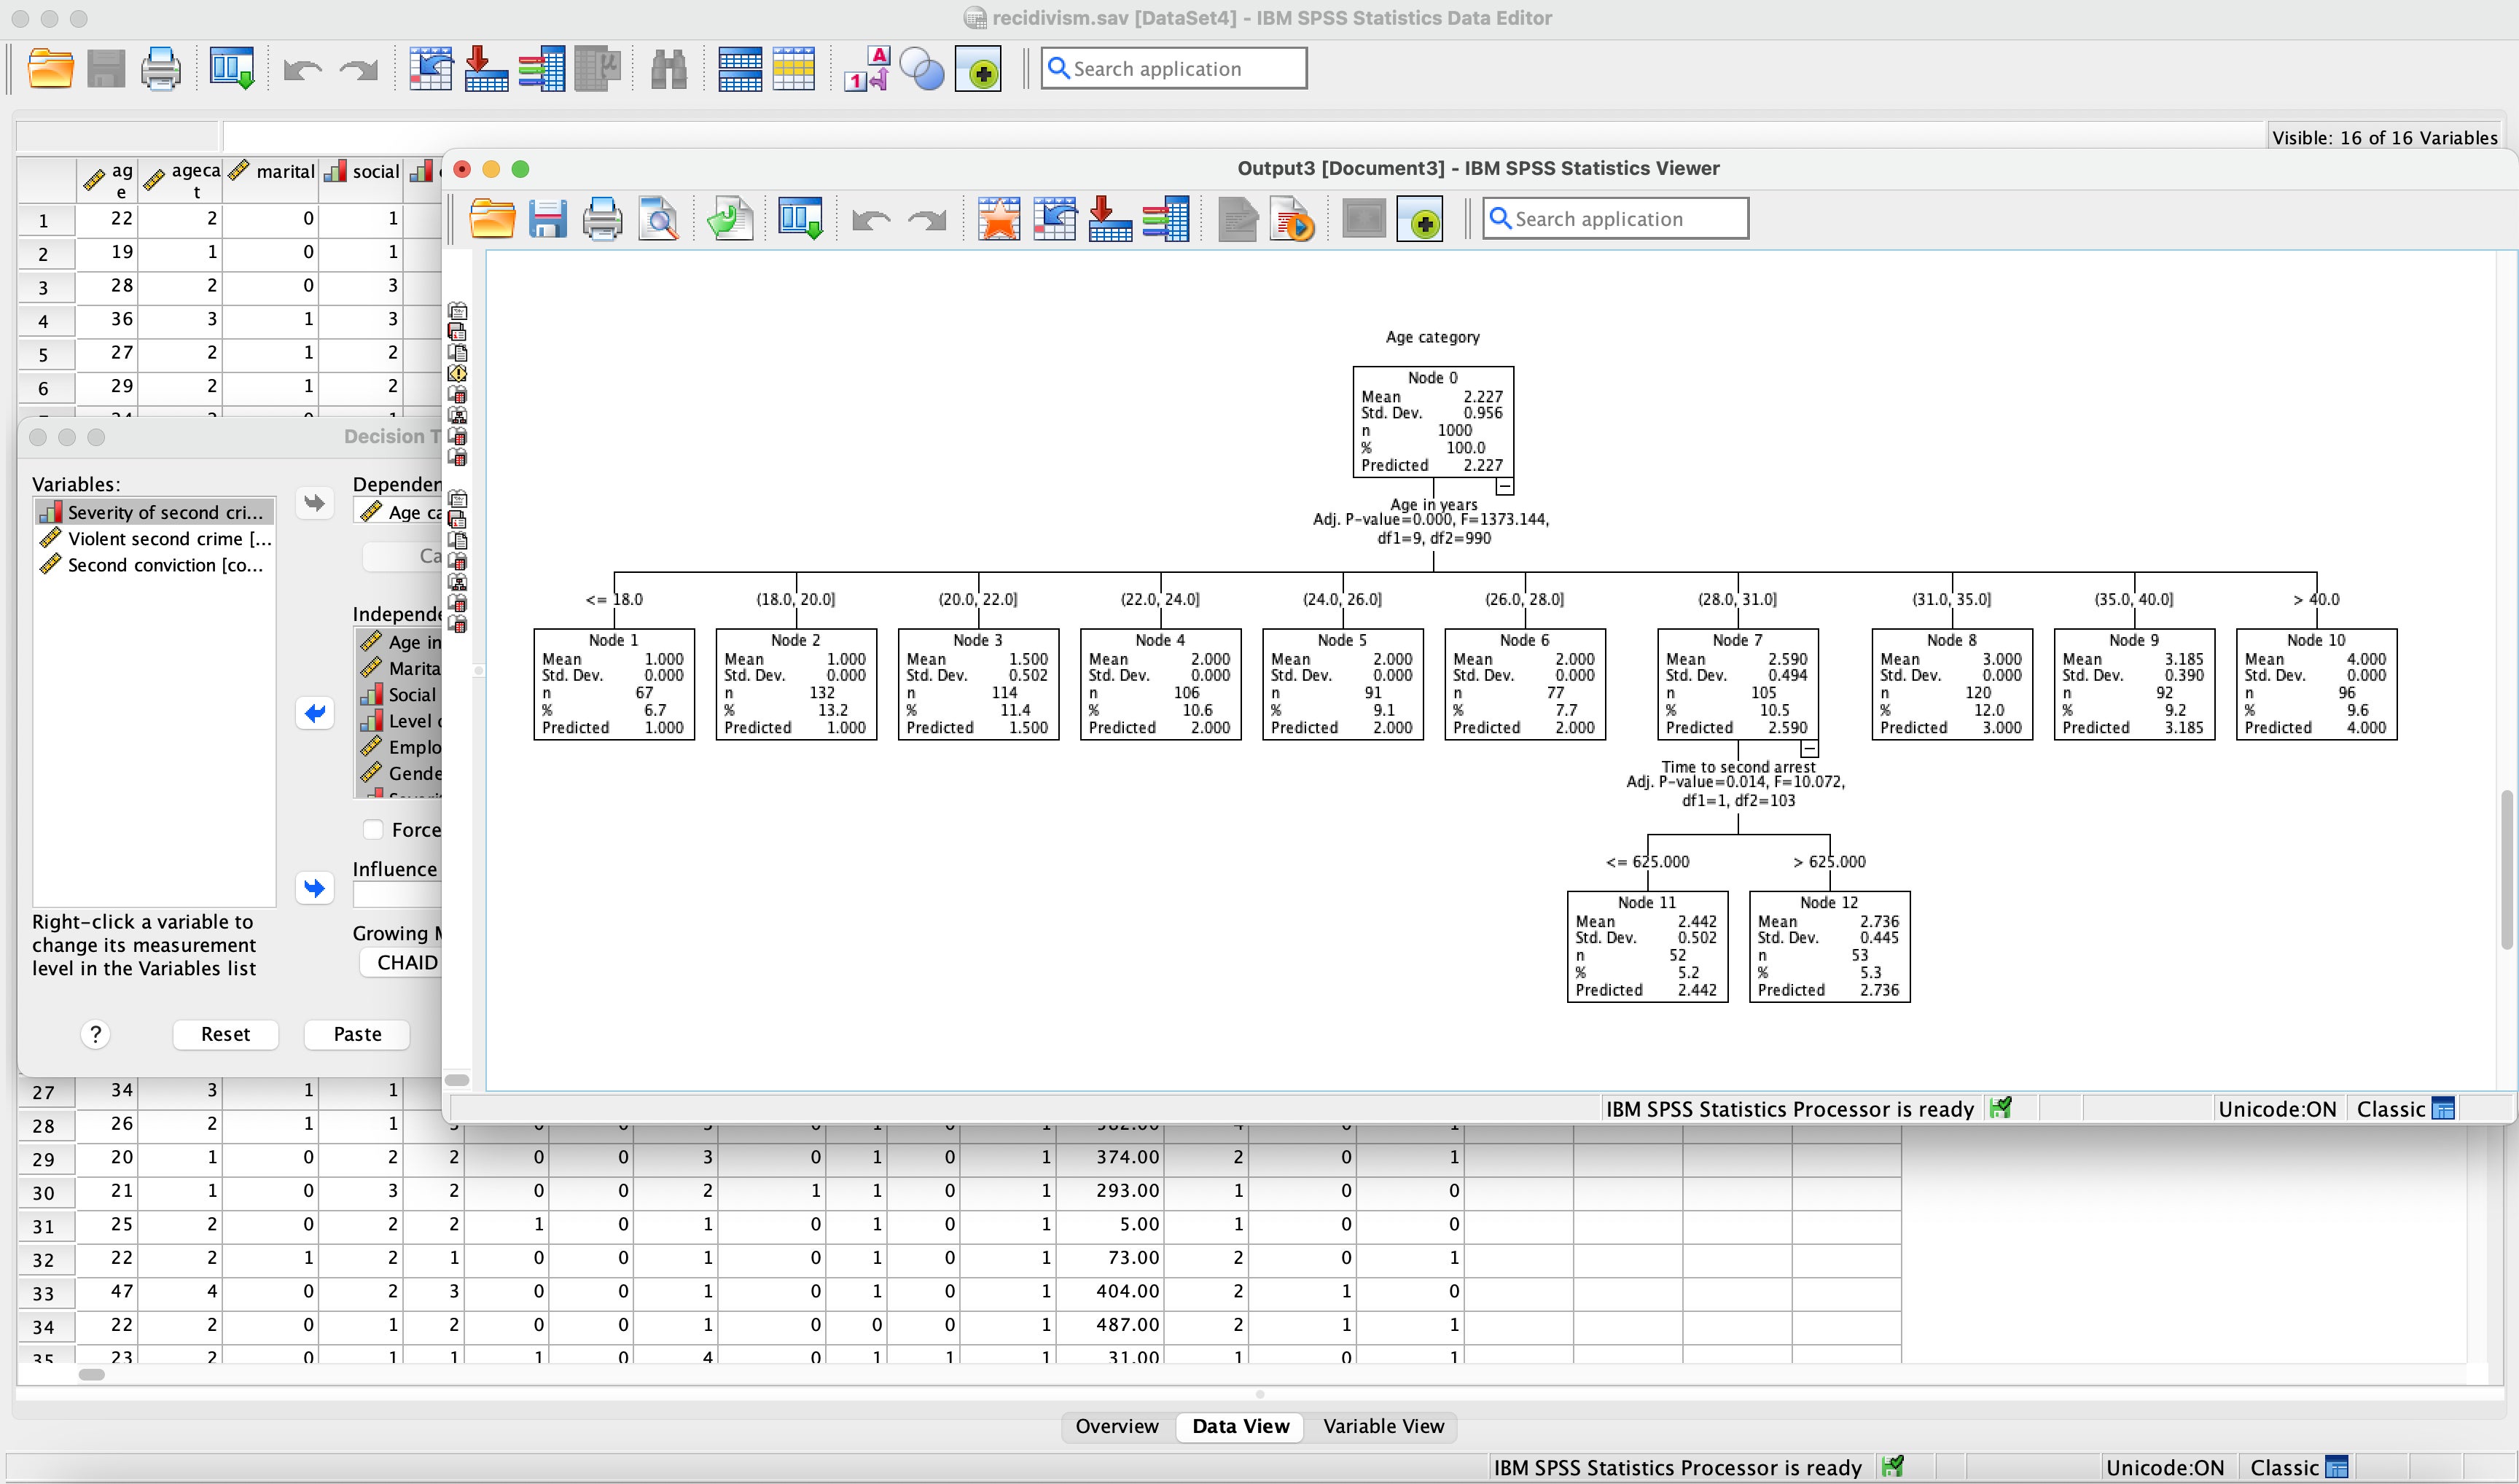Screen dimensions: 2519x1484
Task: Click Search application field in Viewer
Action: pos(1615,218)
